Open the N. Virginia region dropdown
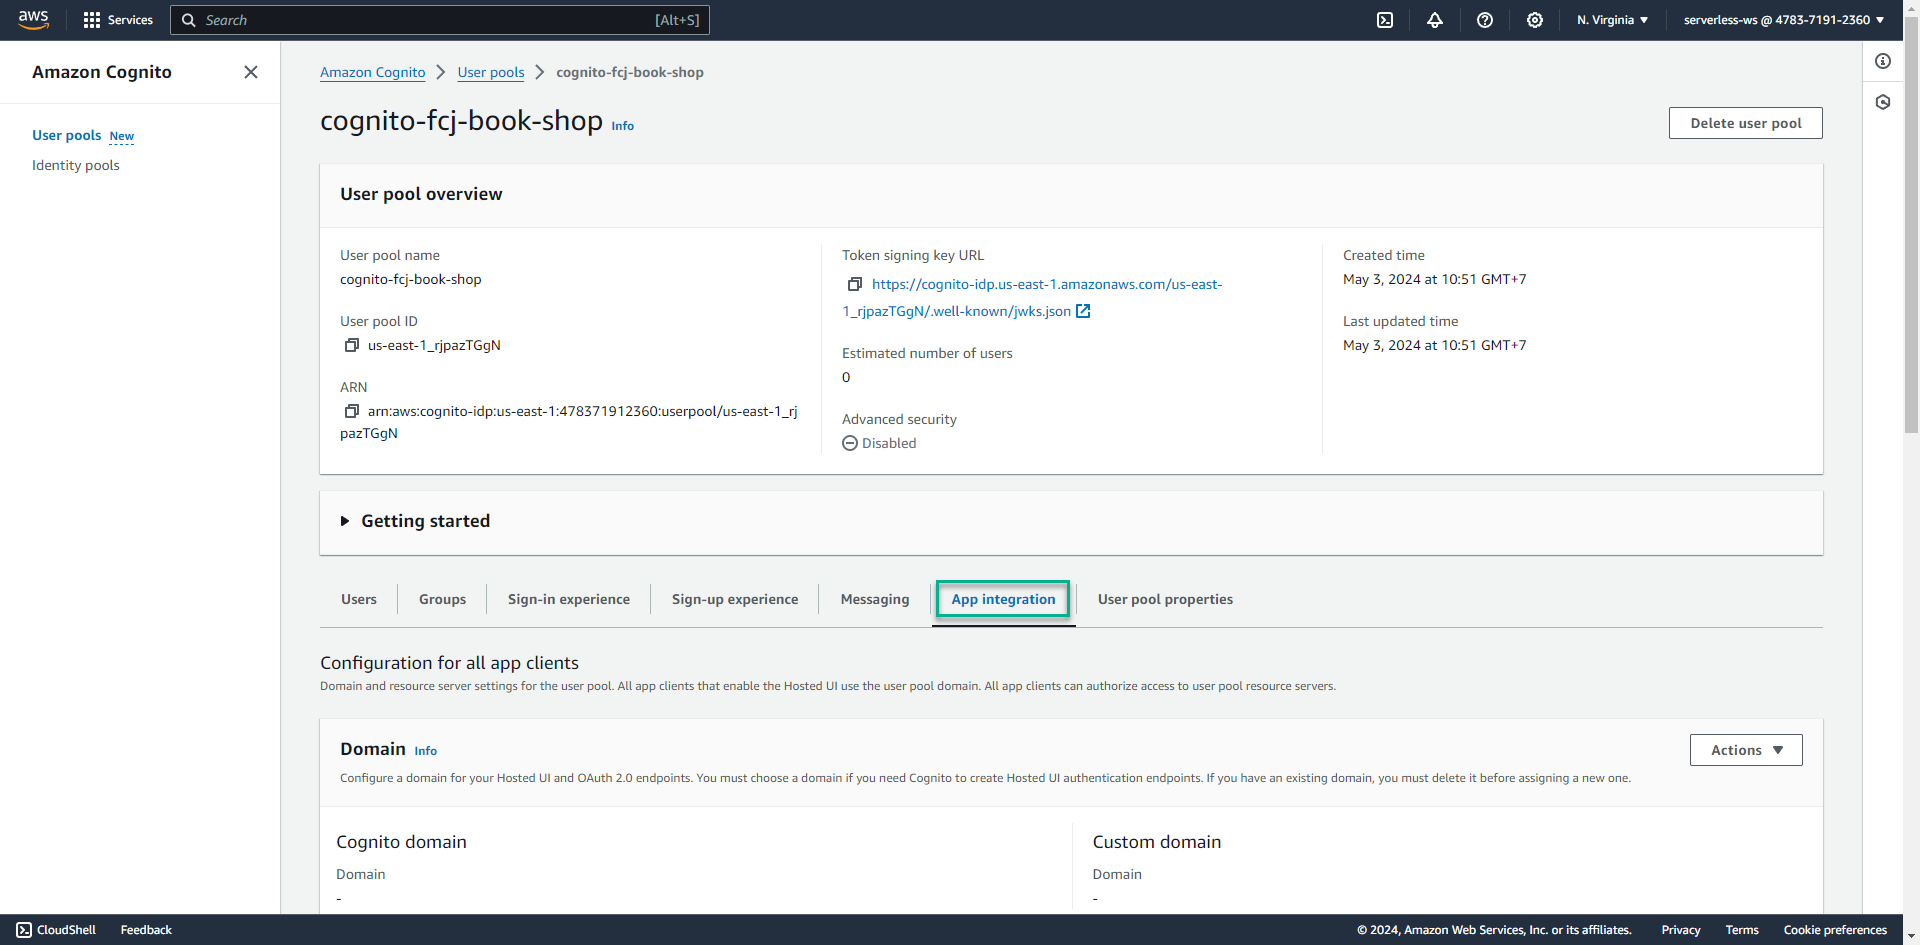Screen dimensions: 1920x945 [x=1612, y=20]
